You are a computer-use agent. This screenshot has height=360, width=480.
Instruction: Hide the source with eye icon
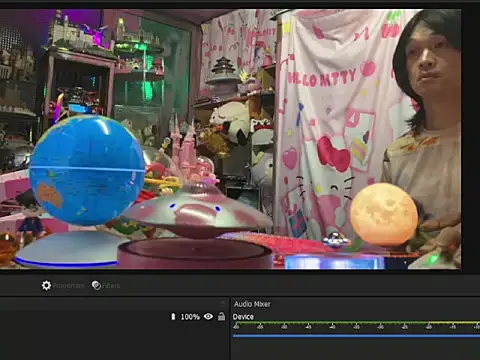tap(208, 316)
